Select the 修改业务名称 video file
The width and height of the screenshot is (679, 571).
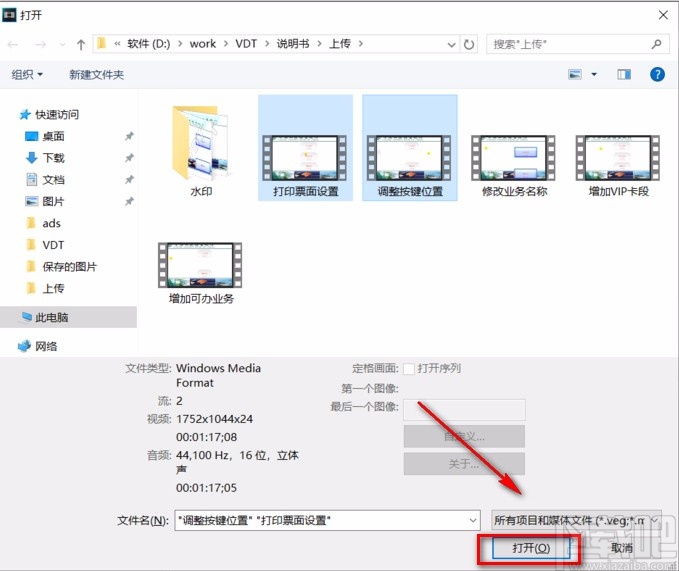point(514,165)
